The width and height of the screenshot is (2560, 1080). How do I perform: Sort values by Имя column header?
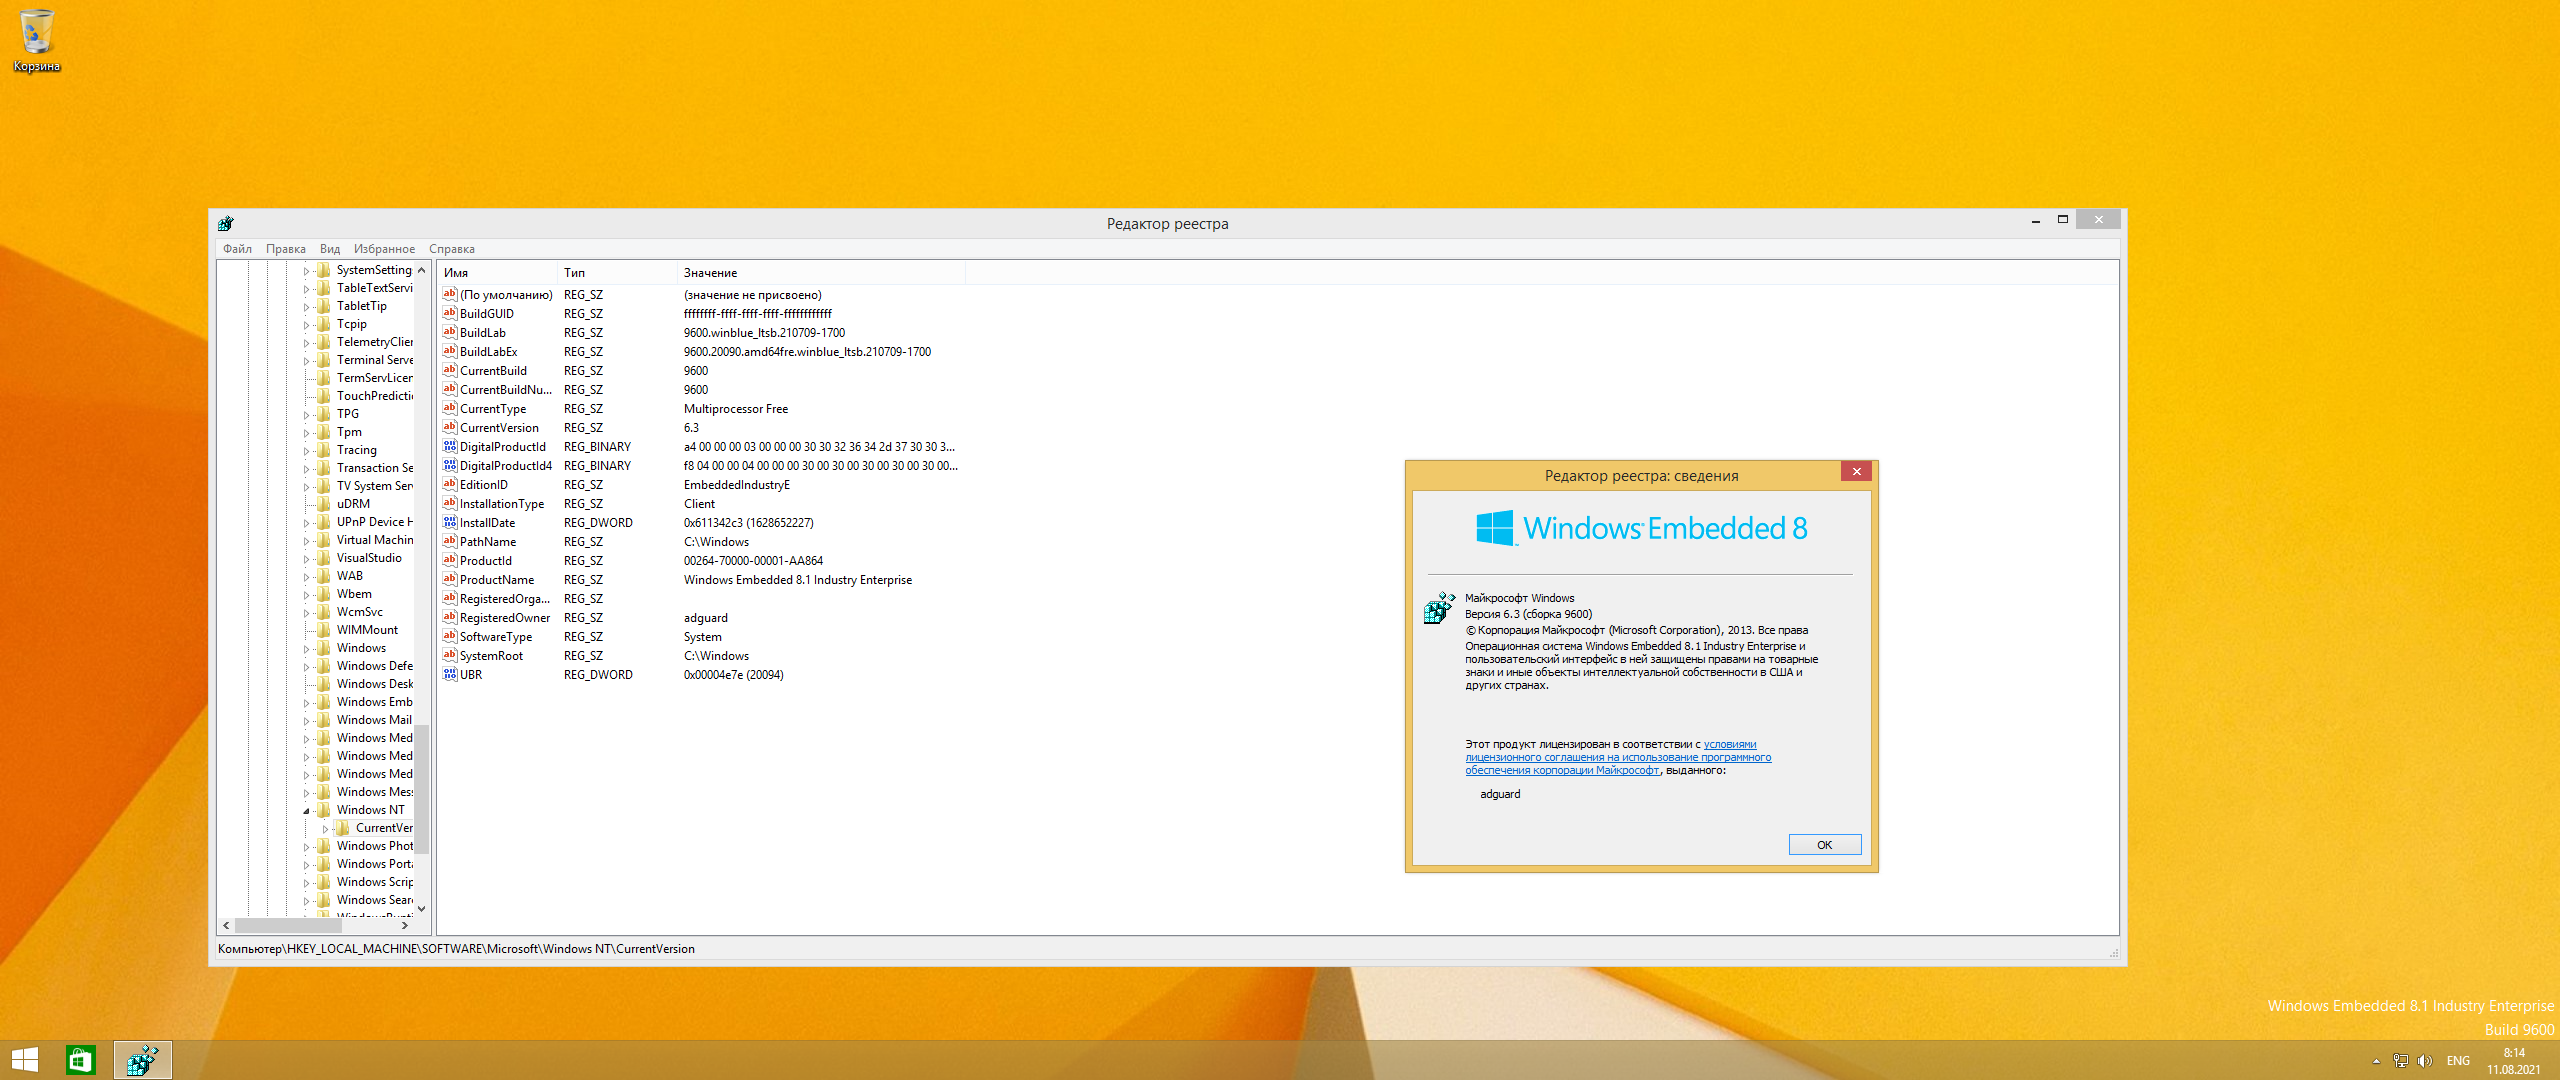pyautogui.click(x=497, y=272)
